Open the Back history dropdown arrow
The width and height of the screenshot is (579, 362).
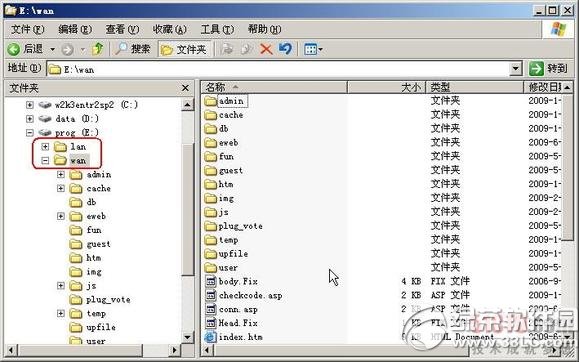[52, 49]
